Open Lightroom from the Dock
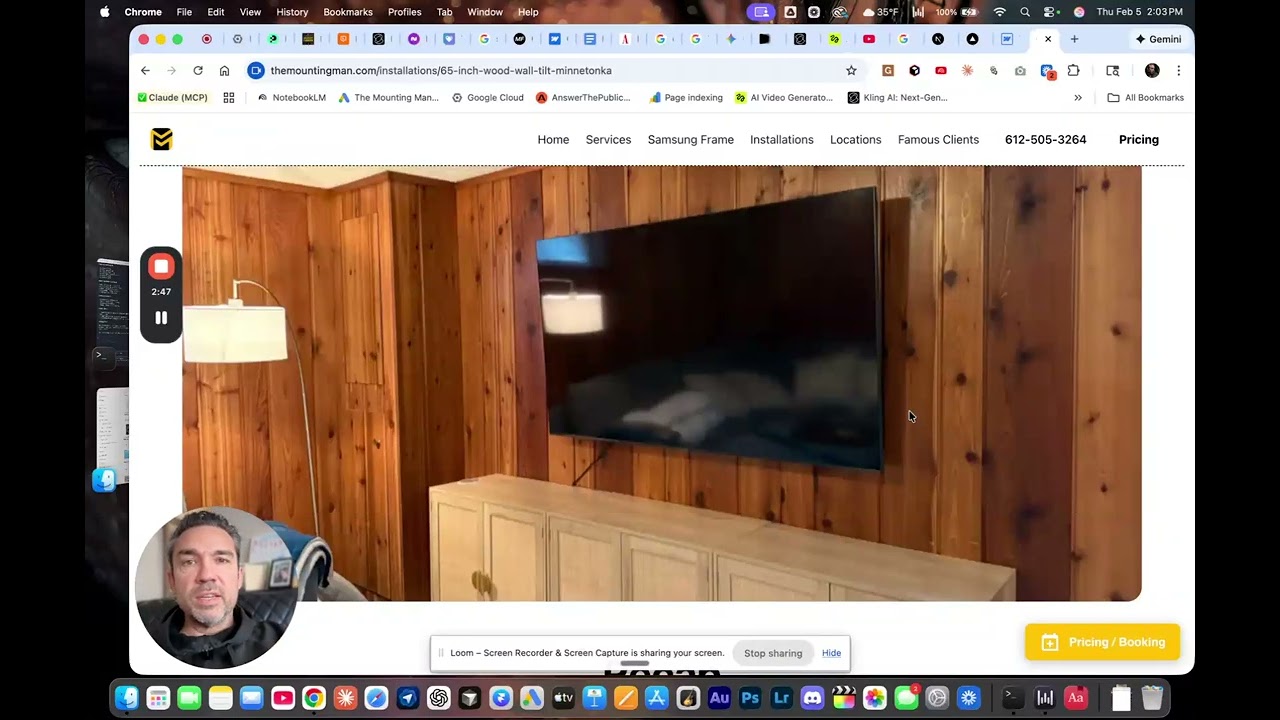This screenshot has width=1280, height=720. pyautogui.click(x=781, y=698)
